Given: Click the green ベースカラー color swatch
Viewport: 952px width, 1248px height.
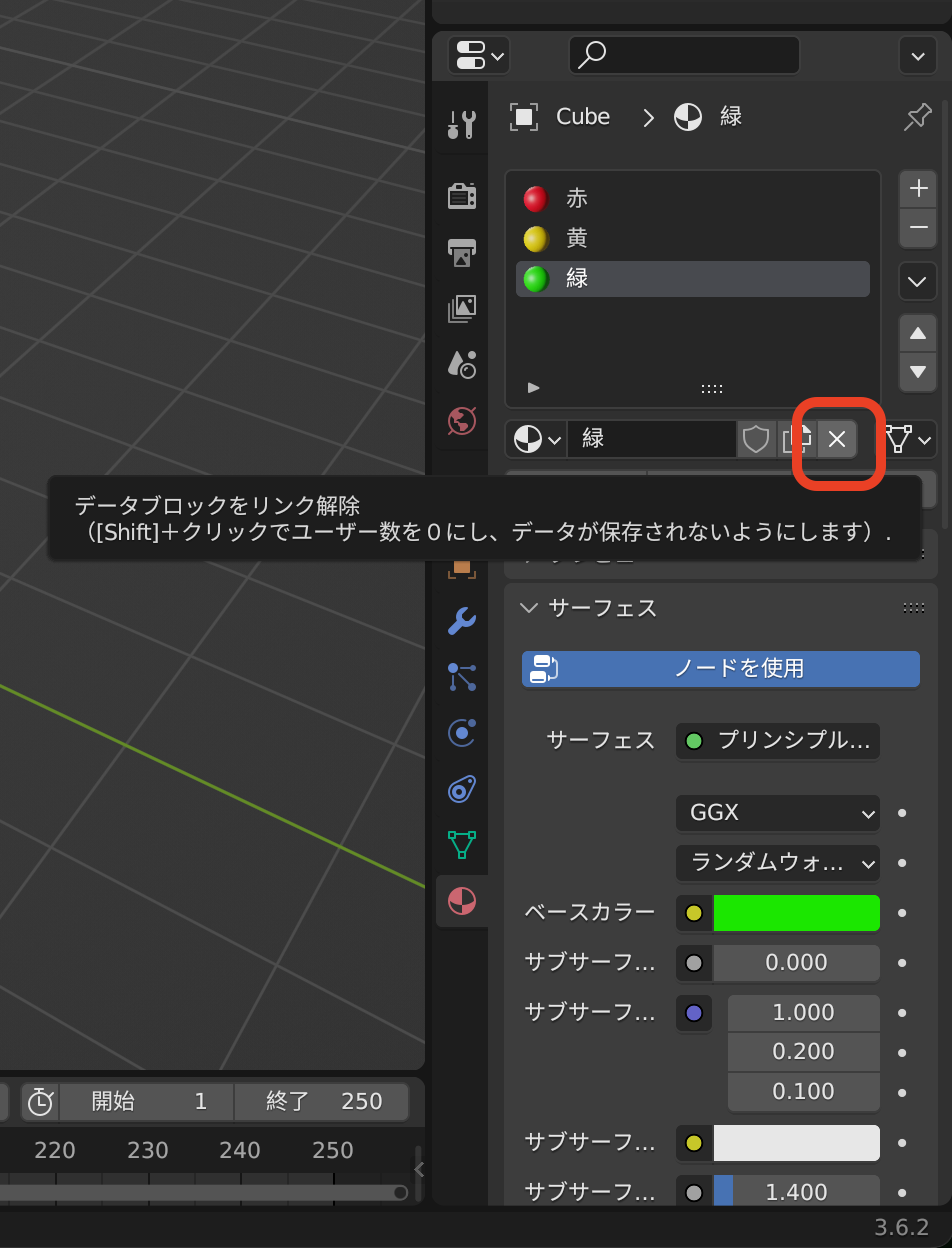Looking at the screenshot, I should 797,913.
